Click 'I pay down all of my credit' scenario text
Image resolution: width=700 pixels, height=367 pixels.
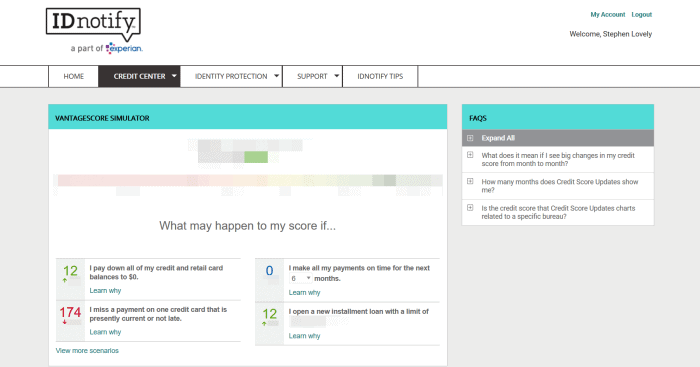tap(156, 272)
